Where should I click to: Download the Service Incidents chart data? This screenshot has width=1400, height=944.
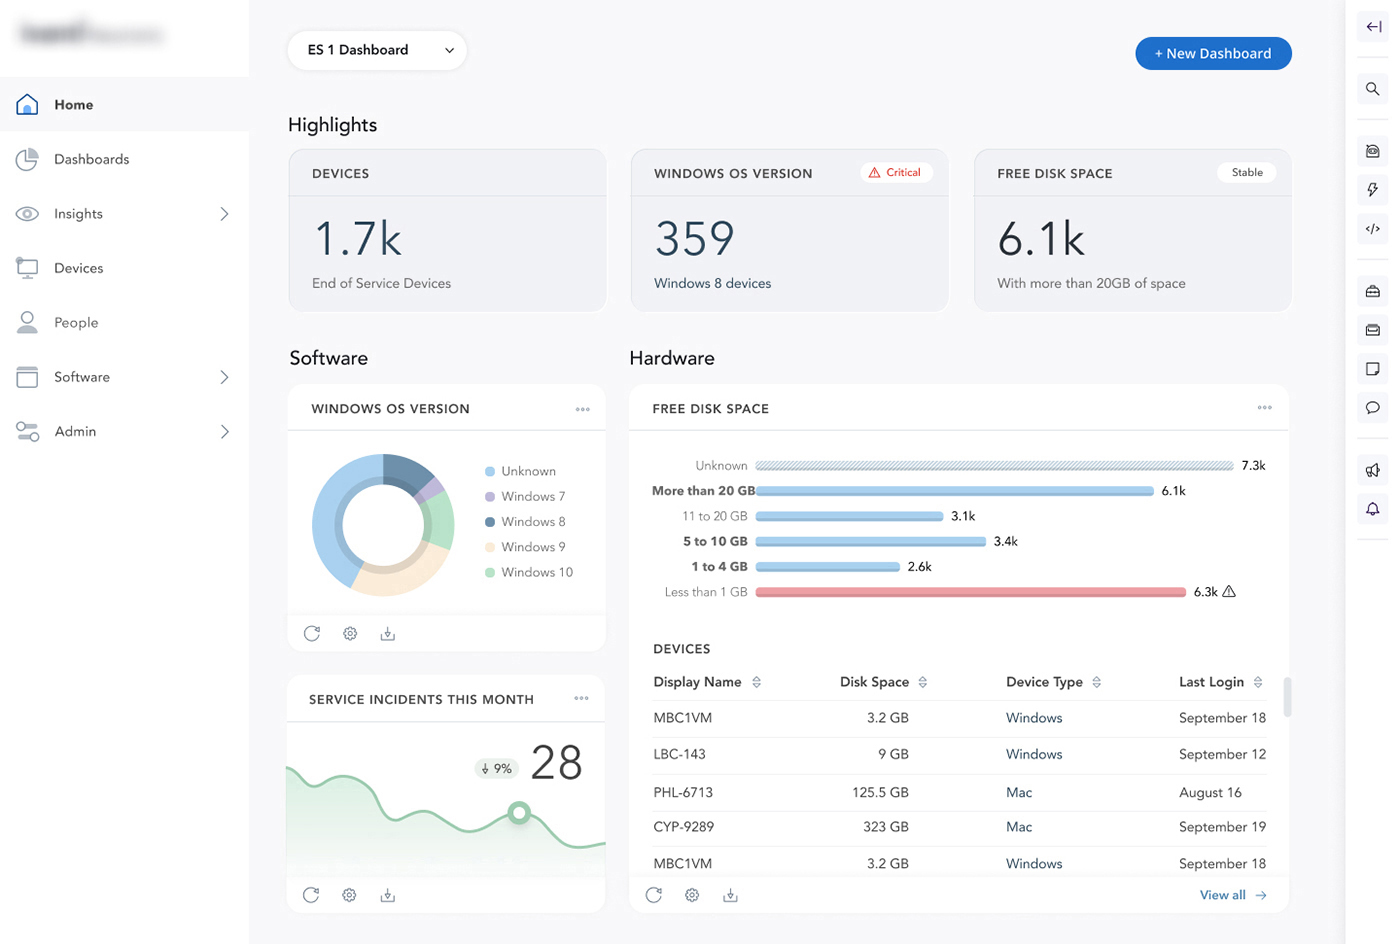pos(388,896)
